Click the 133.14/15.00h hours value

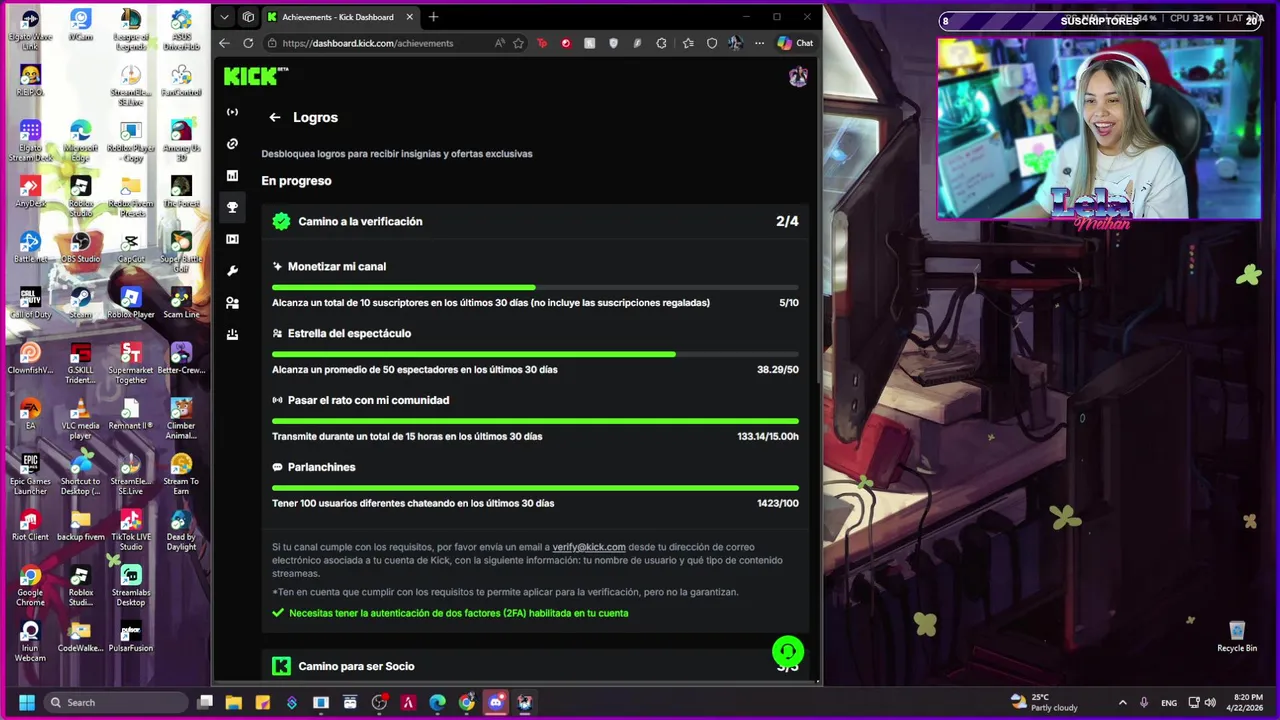tap(767, 437)
